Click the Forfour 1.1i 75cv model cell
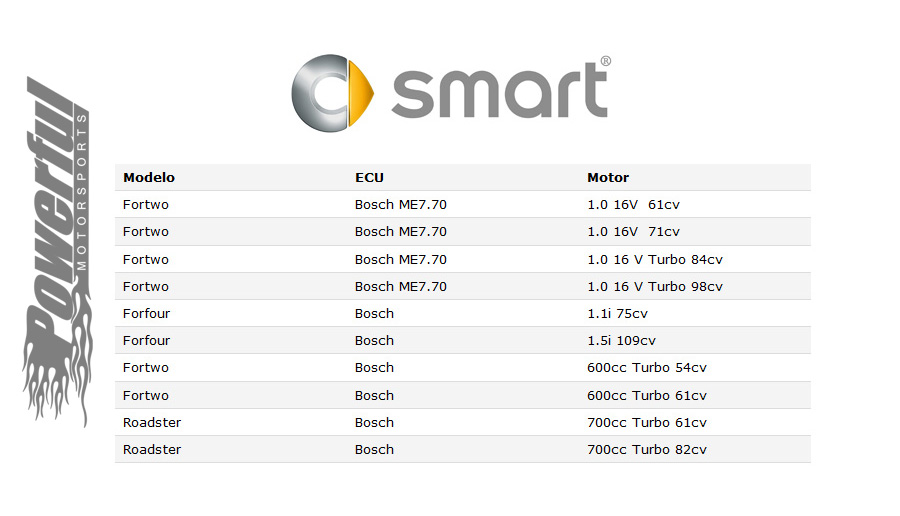The width and height of the screenshot is (900, 516). [146, 313]
